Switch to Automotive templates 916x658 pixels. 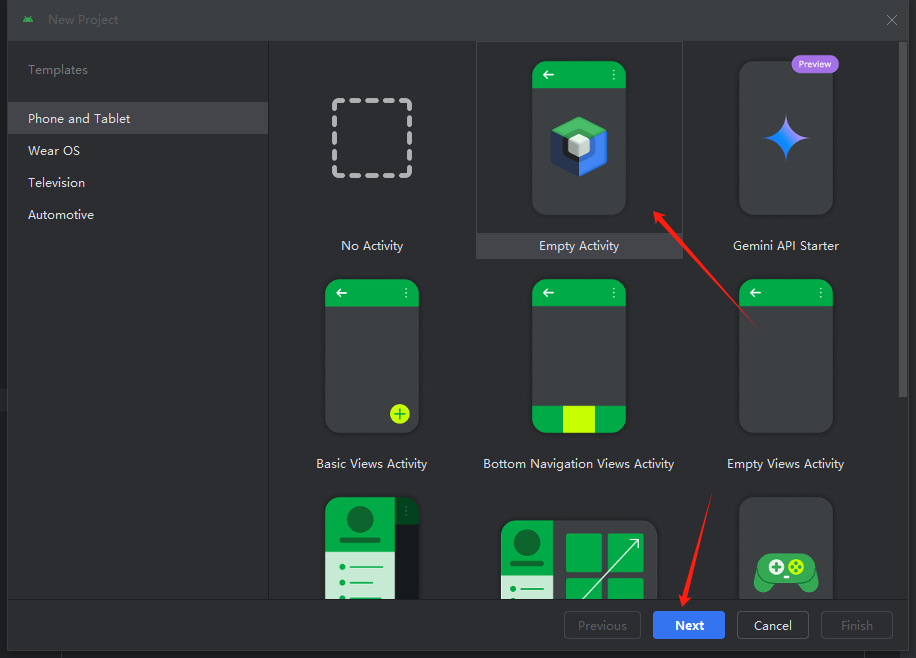click(x=138, y=214)
